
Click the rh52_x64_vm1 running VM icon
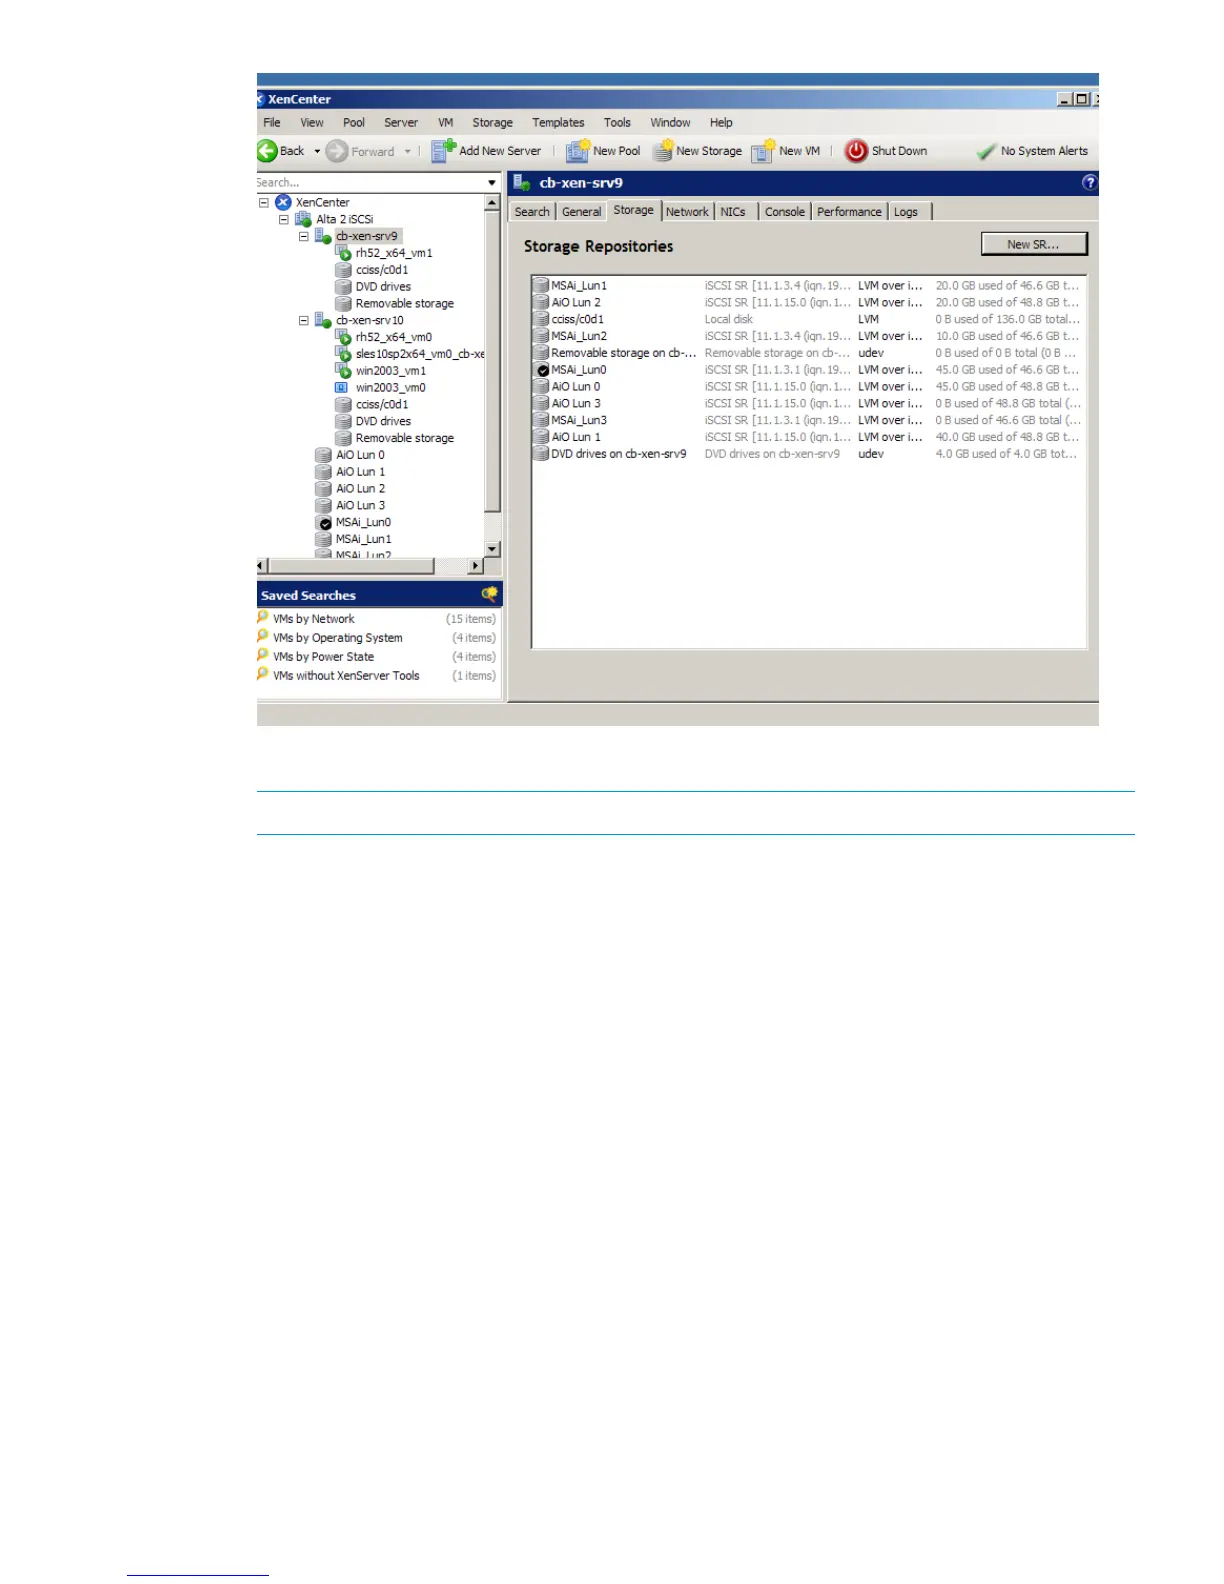(x=343, y=253)
